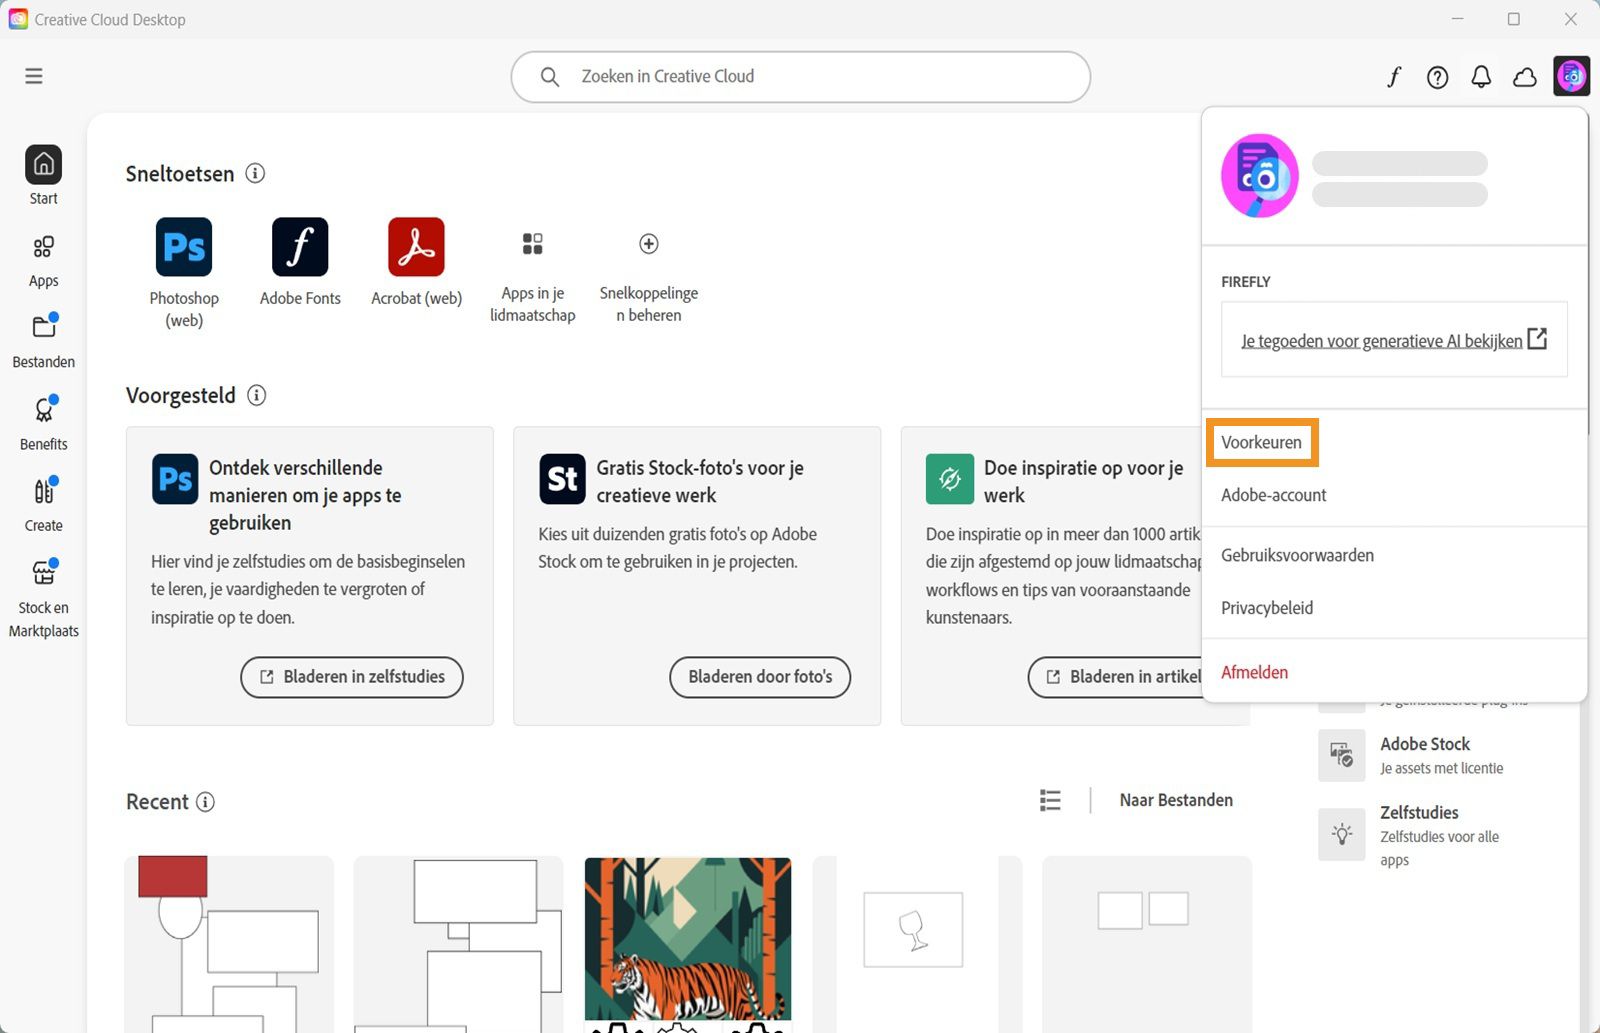Open the Adobe Fonts shortcut
Viewport: 1600px width, 1033px height.
coord(299,247)
